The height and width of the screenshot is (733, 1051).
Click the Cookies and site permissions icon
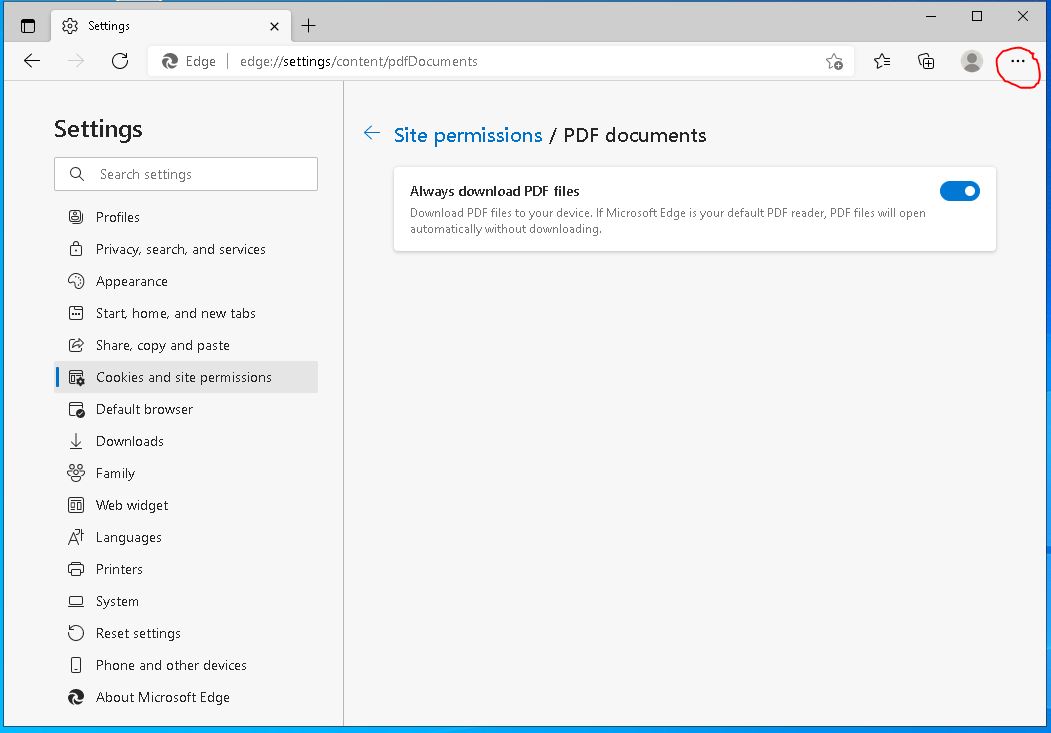tap(76, 378)
